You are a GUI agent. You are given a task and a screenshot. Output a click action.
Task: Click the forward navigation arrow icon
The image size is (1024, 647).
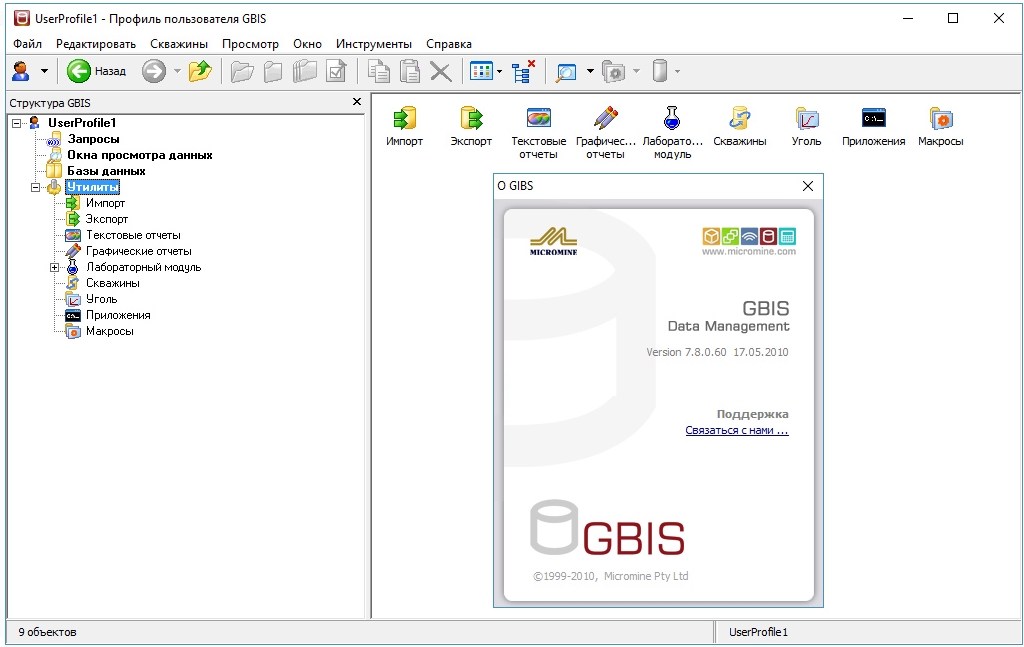click(x=154, y=71)
